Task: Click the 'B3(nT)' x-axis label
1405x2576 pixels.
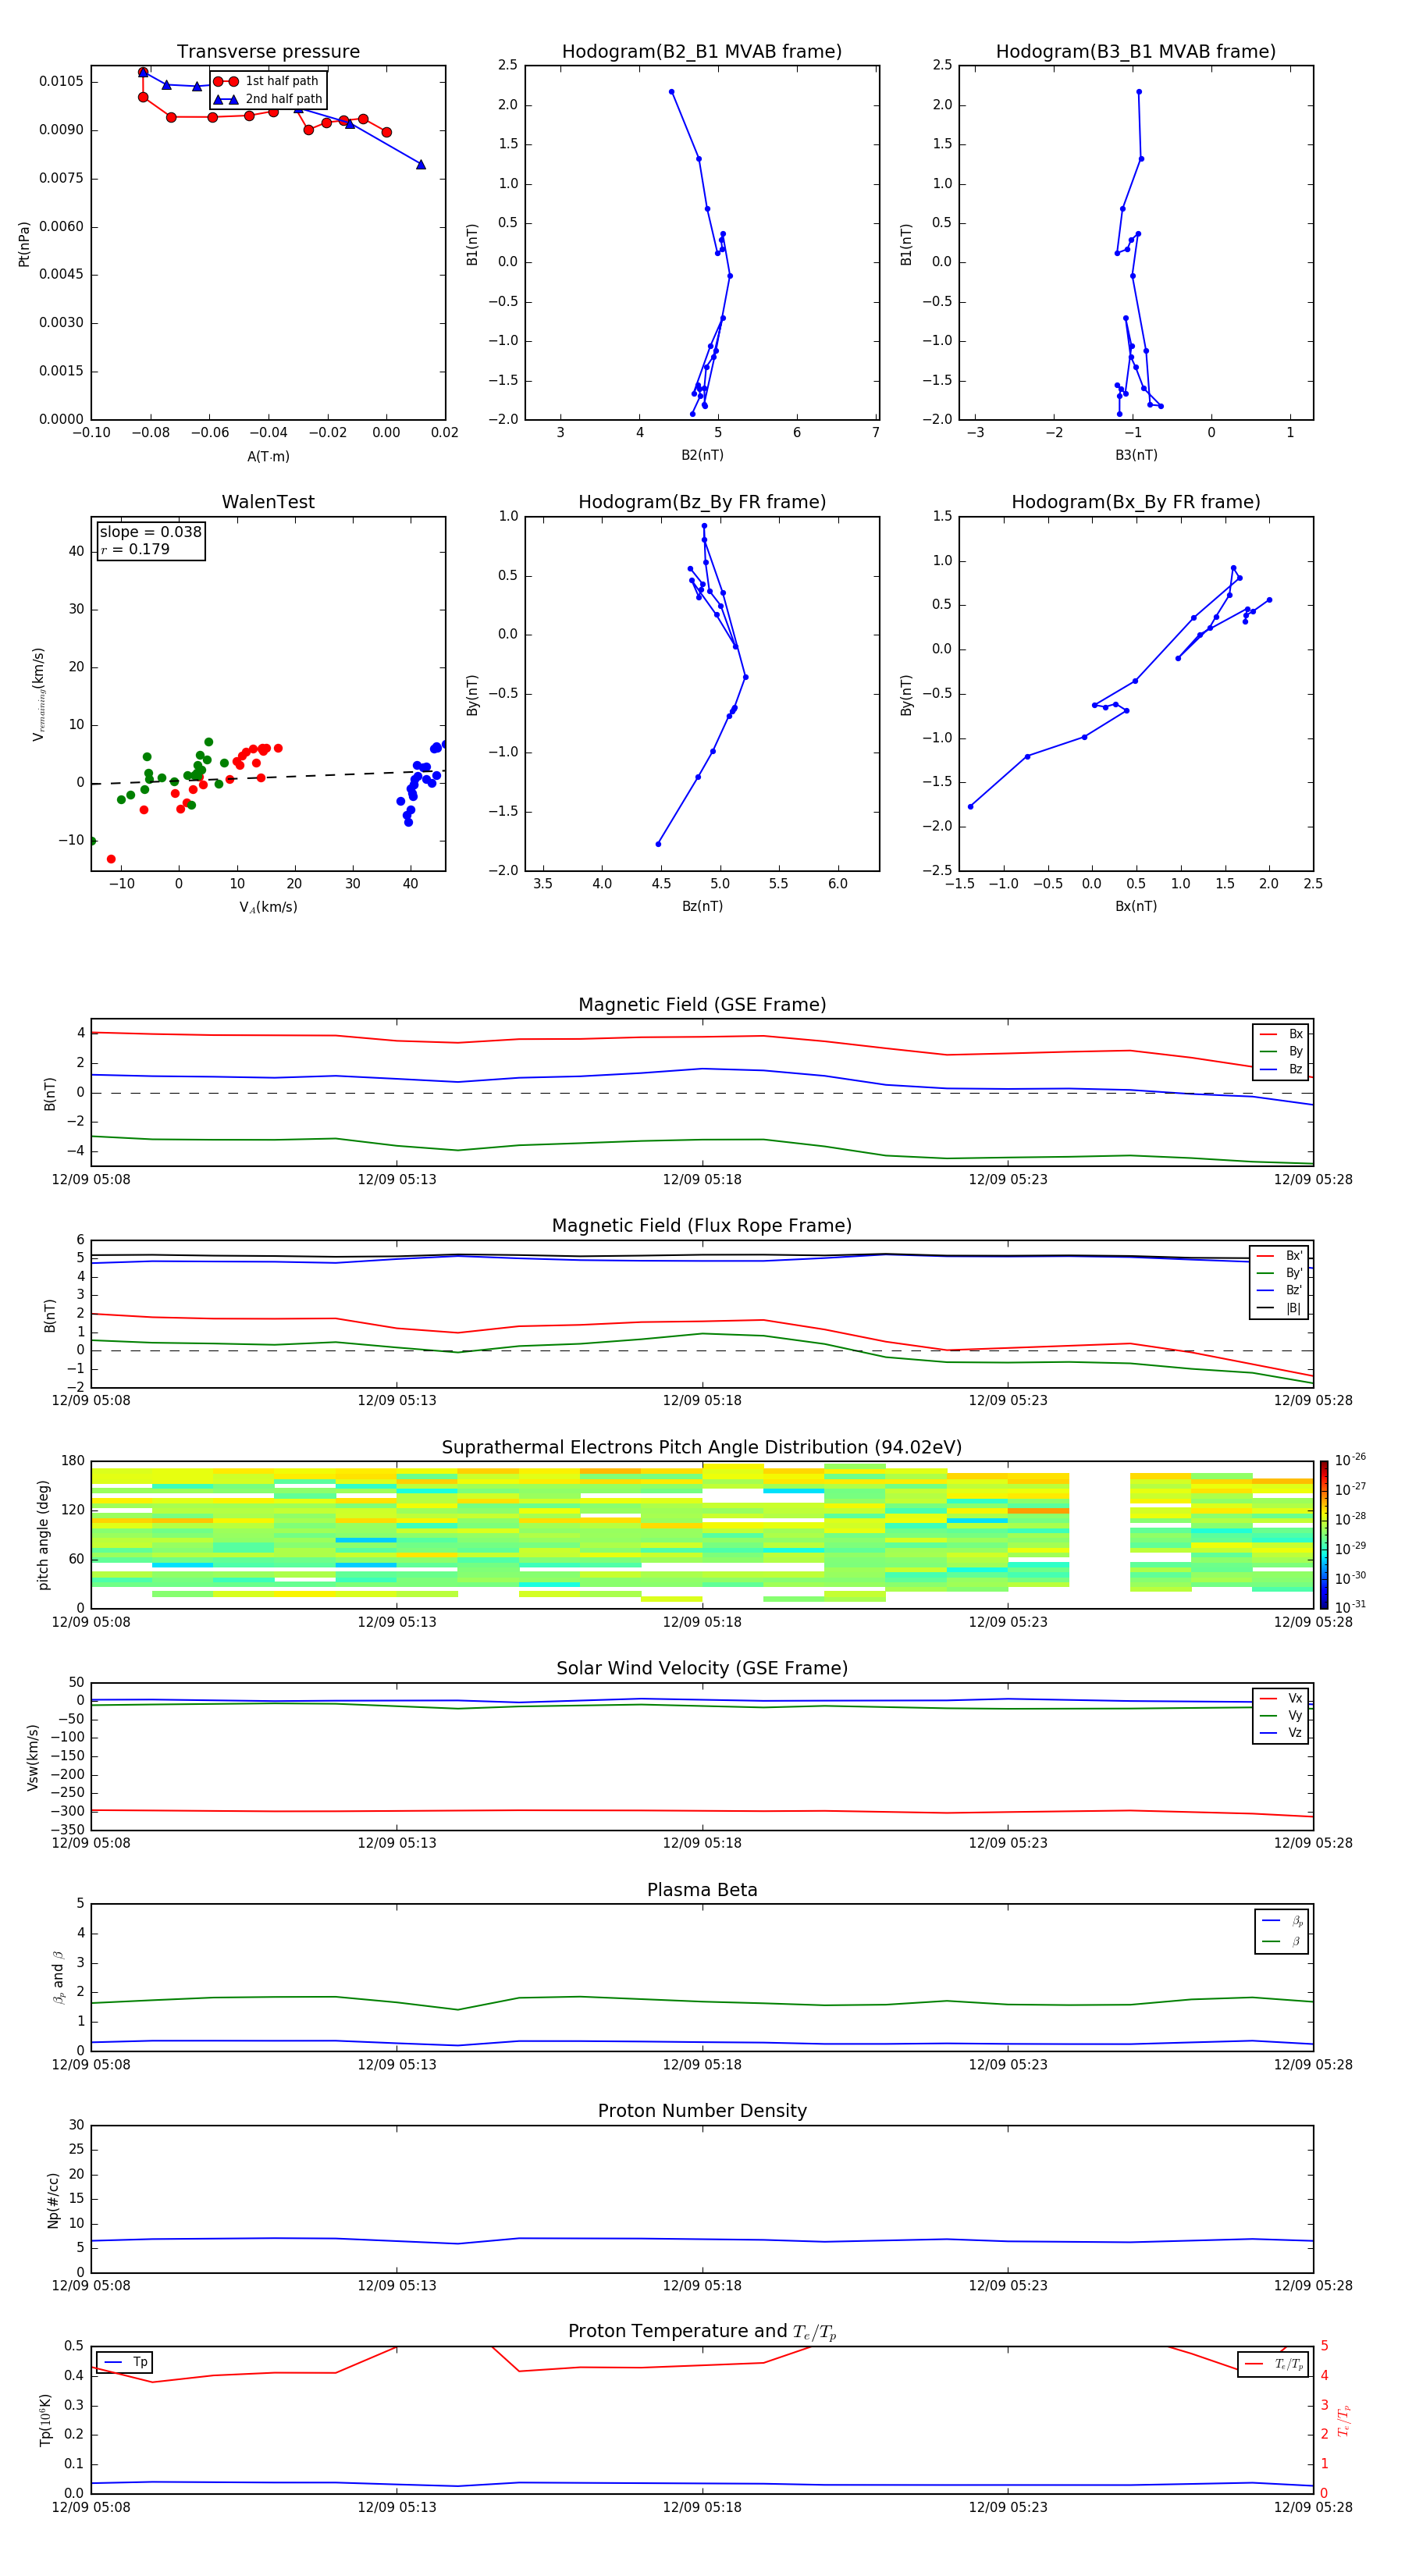Action: [x=1136, y=455]
